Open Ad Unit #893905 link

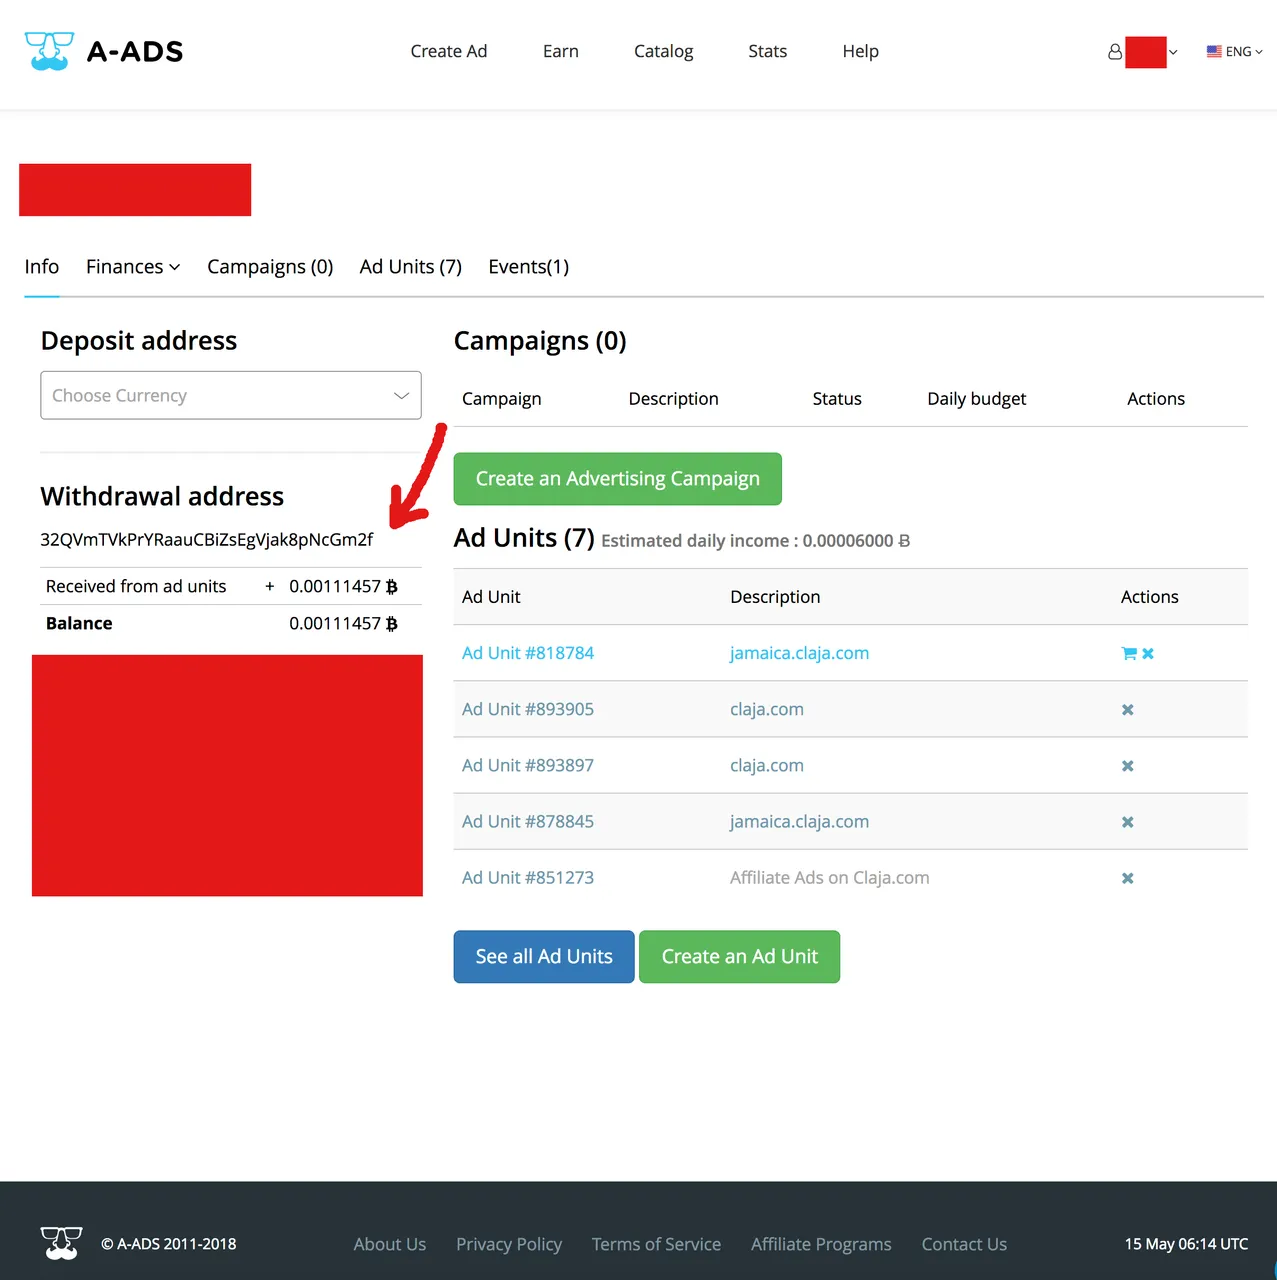pyautogui.click(x=528, y=709)
